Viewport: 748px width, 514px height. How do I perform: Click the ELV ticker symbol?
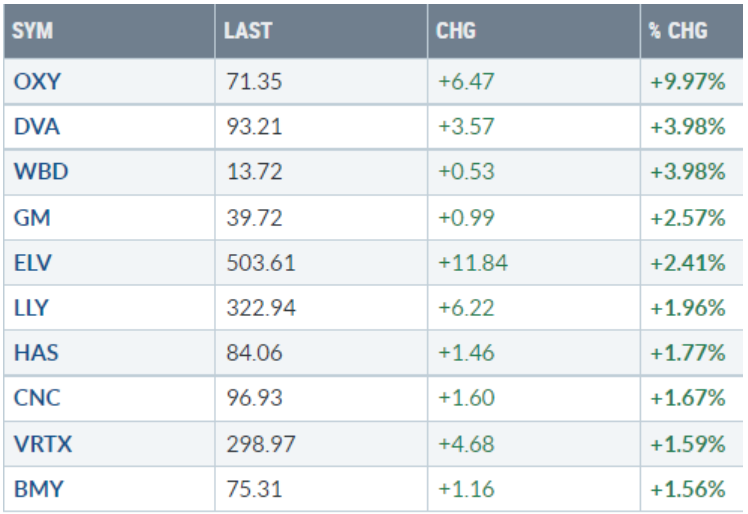pyautogui.click(x=34, y=263)
